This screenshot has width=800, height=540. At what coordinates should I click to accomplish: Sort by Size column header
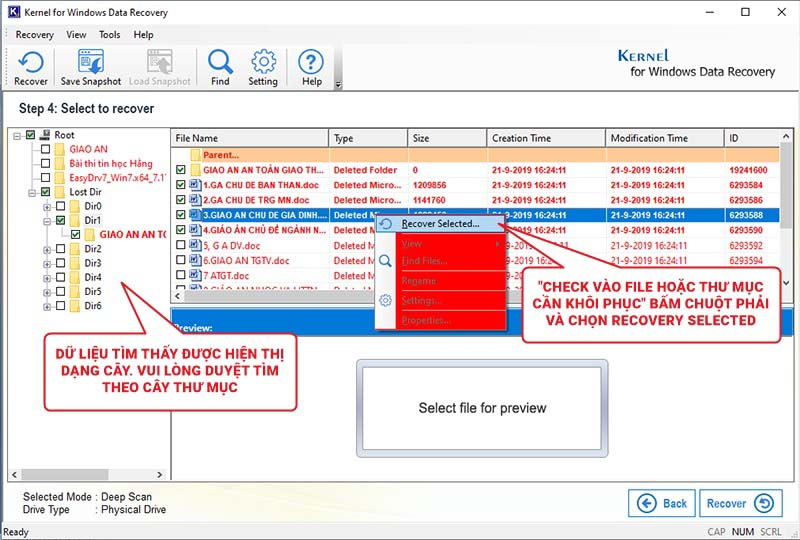[x=447, y=138]
